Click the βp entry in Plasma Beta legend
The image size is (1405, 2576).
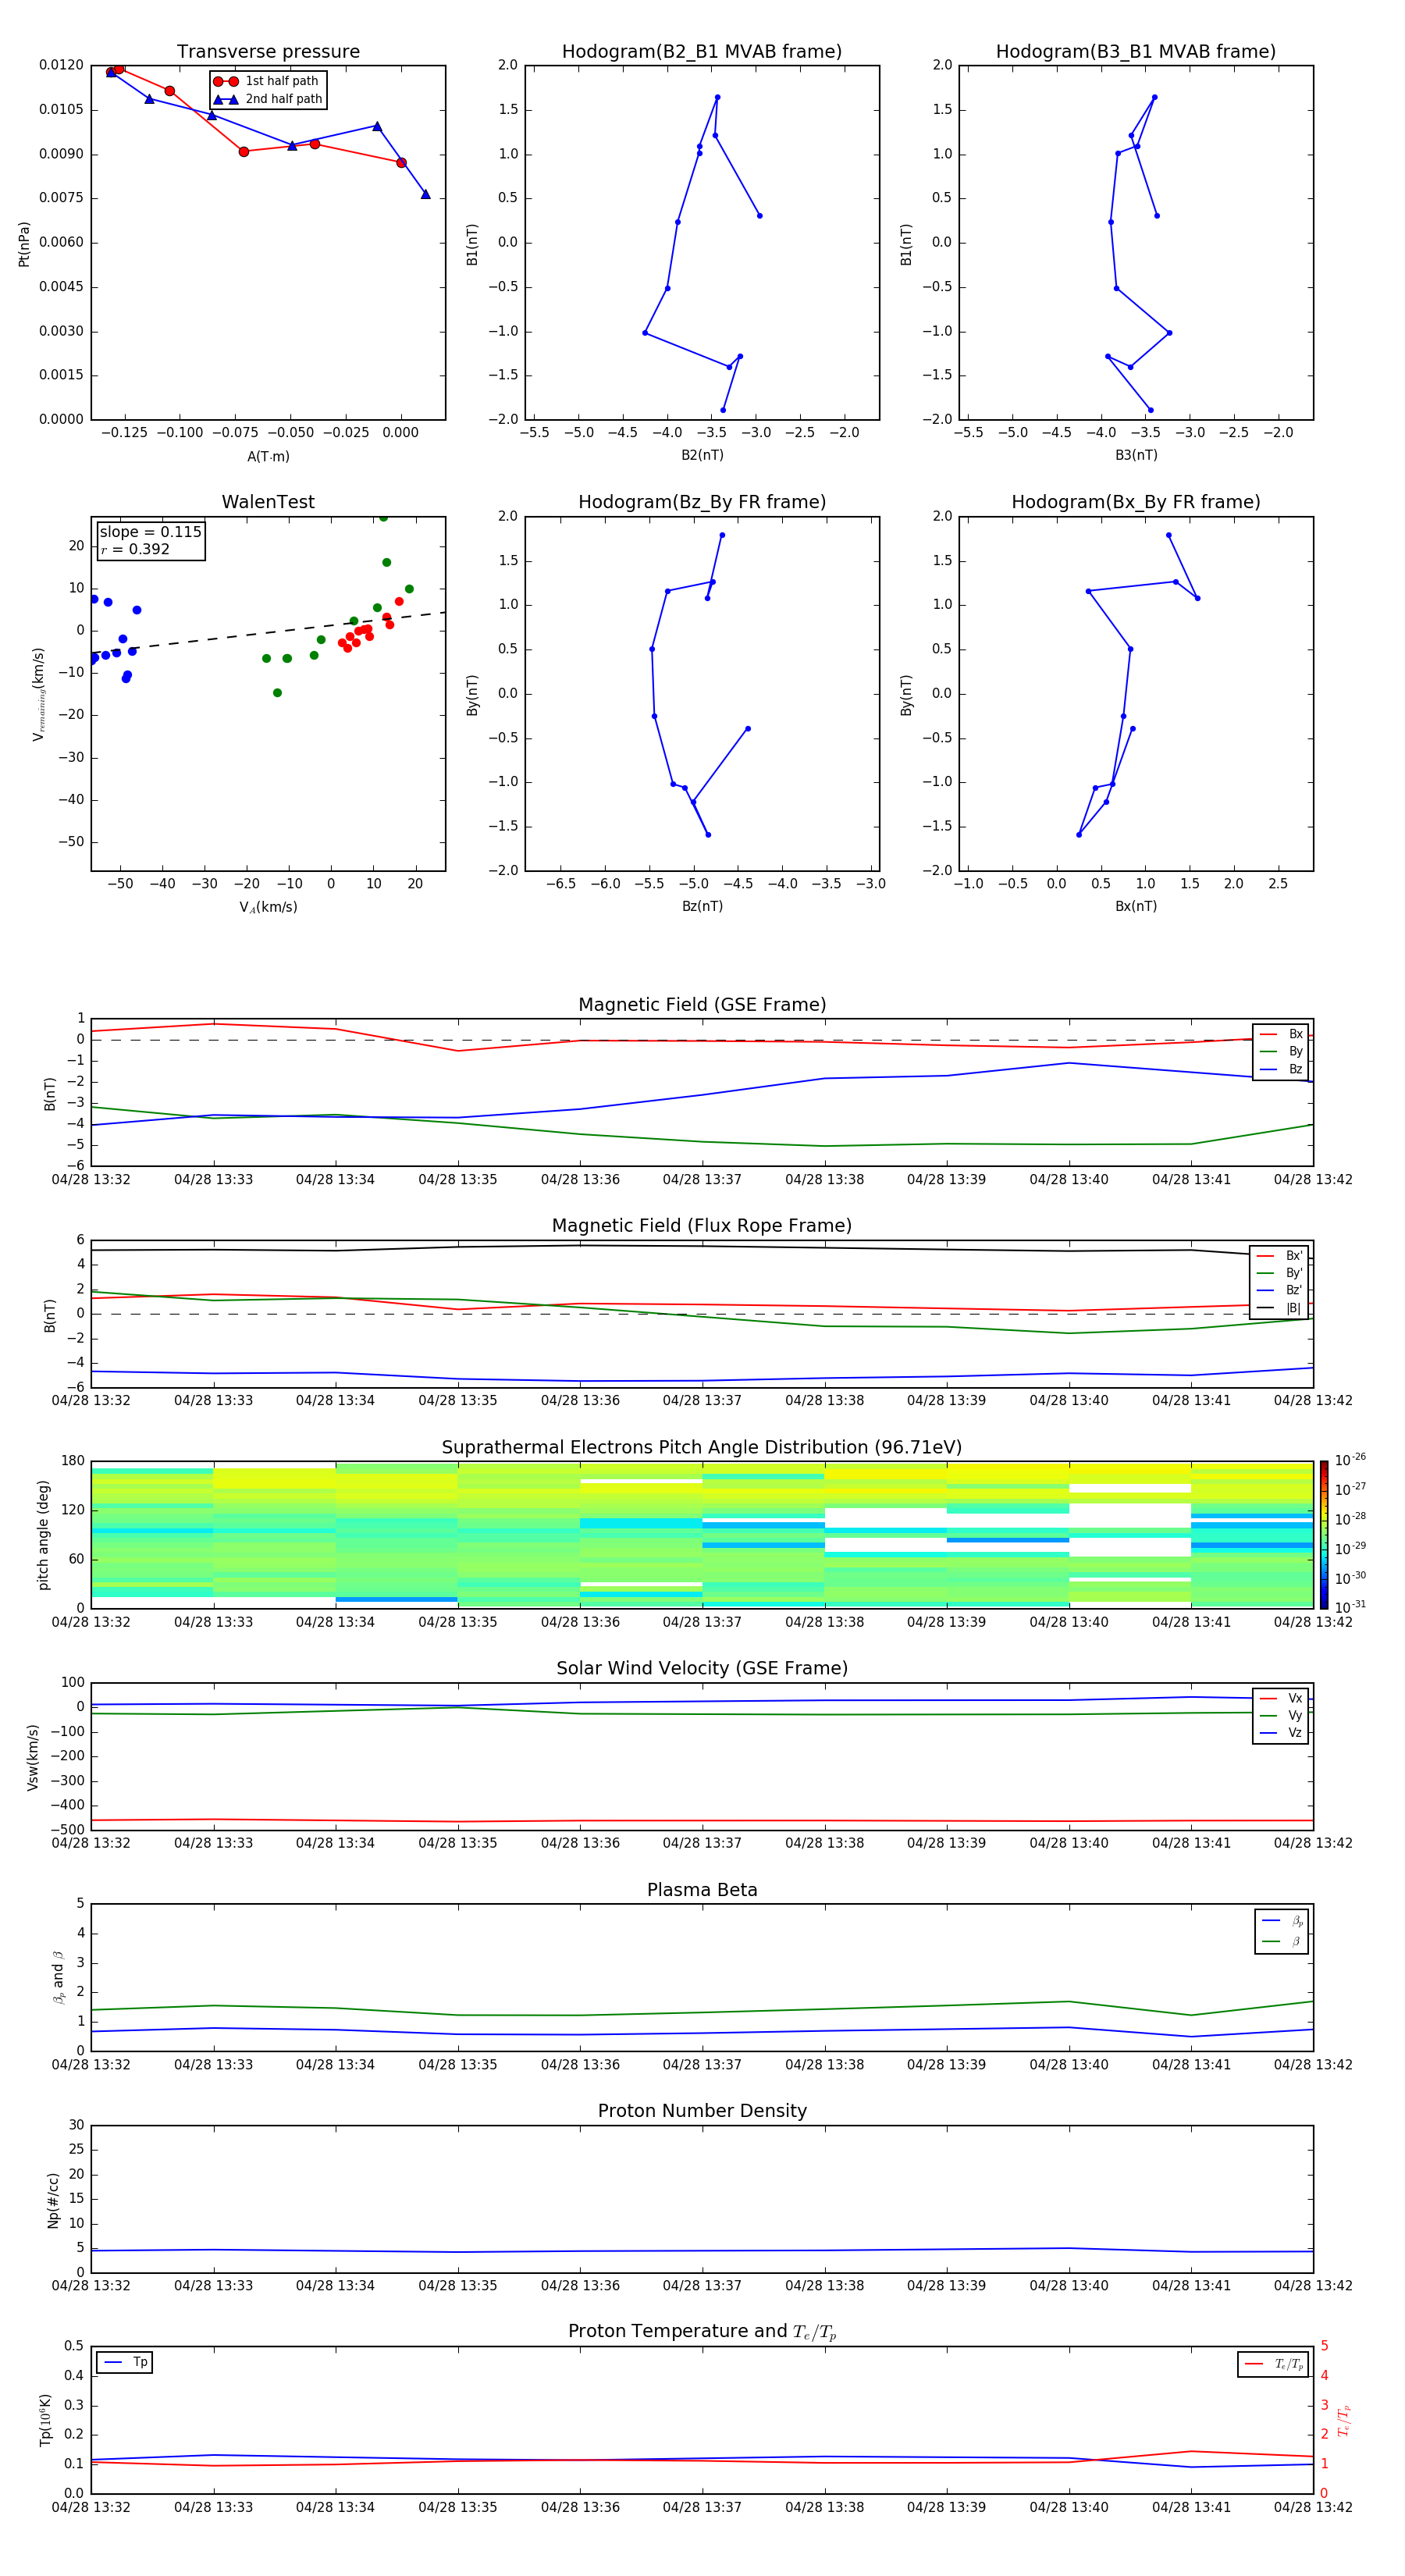[x=1282, y=1921]
